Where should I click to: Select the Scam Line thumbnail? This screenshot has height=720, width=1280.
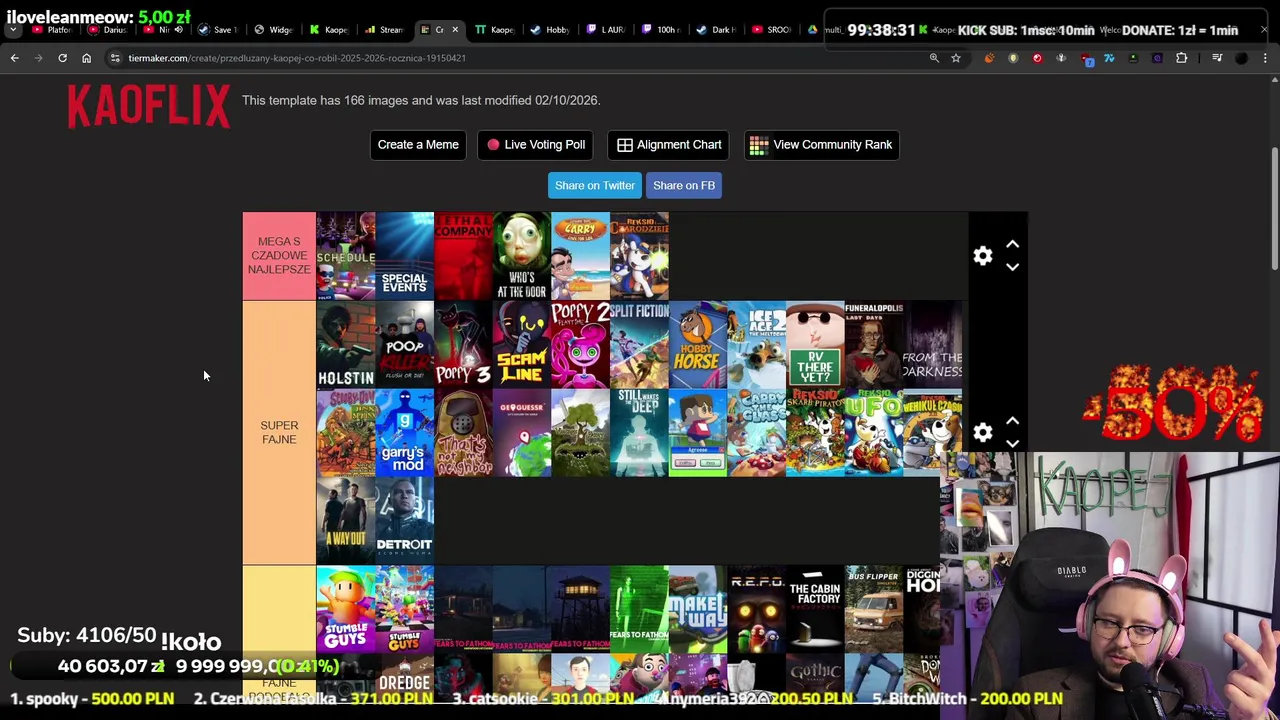[x=522, y=345]
